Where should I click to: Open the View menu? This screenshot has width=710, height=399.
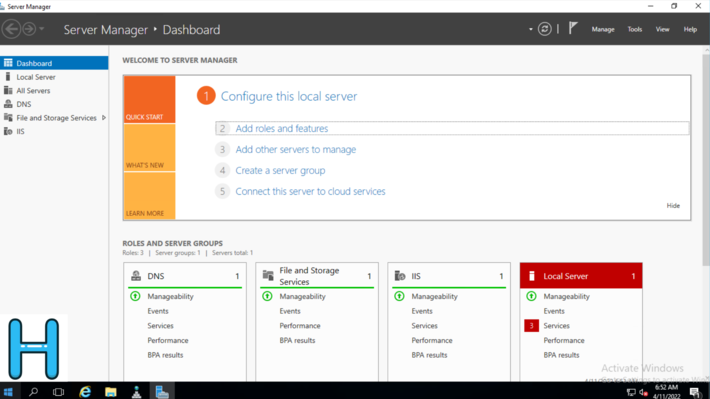(662, 29)
